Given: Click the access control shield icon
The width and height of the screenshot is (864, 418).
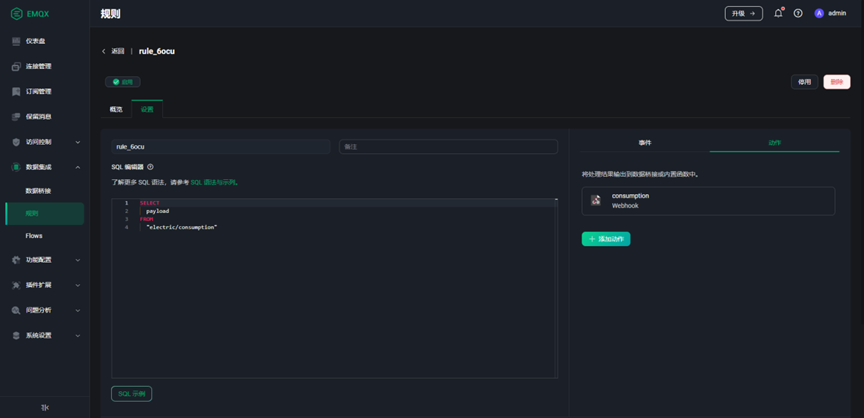Looking at the screenshot, I should tap(17, 142).
